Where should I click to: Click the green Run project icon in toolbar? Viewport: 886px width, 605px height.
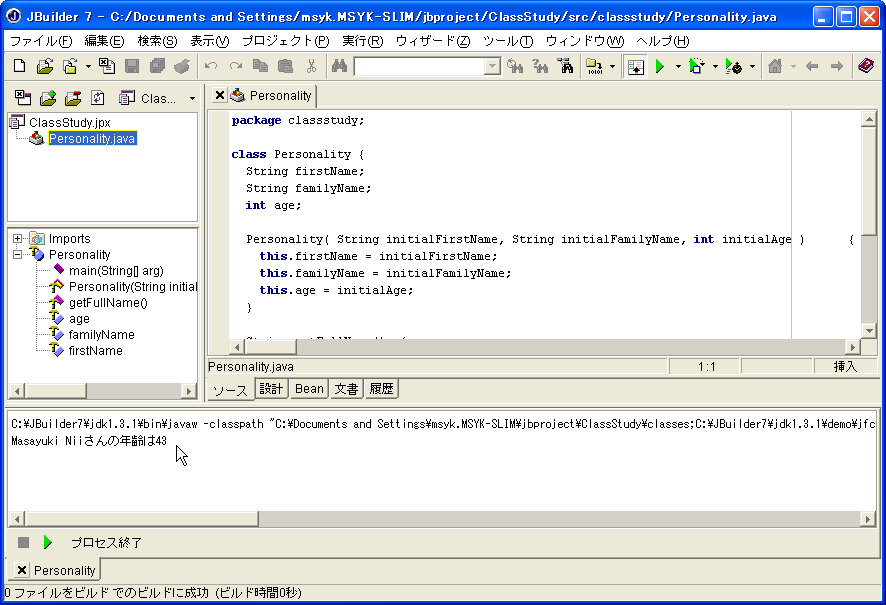(x=659, y=66)
